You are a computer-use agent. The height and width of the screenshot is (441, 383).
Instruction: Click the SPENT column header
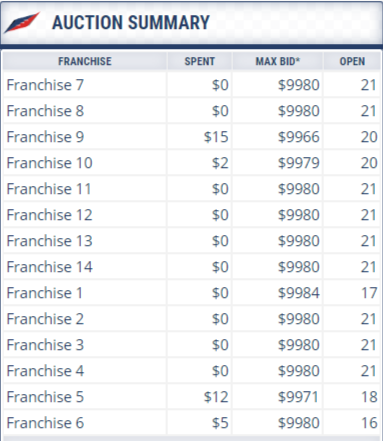(x=200, y=61)
